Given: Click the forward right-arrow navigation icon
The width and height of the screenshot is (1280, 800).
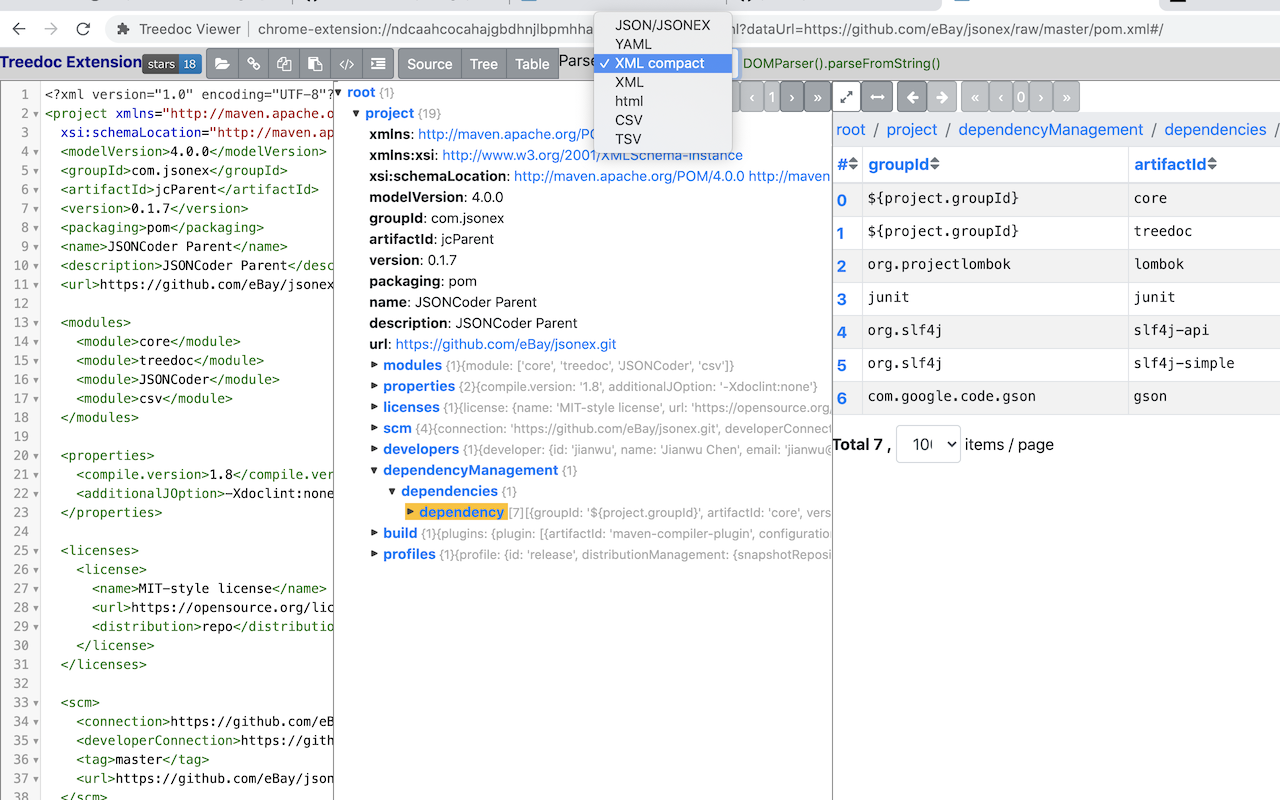Looking at the screenshot, I should point(941,97).
